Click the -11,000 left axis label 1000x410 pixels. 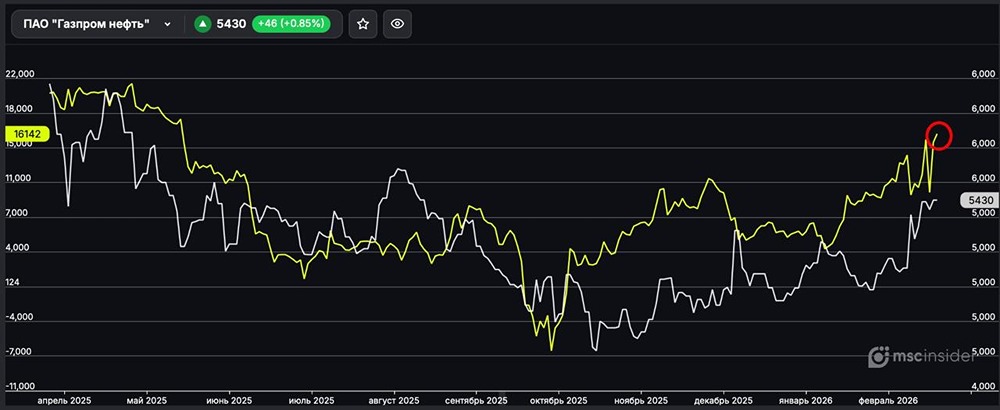20,386
